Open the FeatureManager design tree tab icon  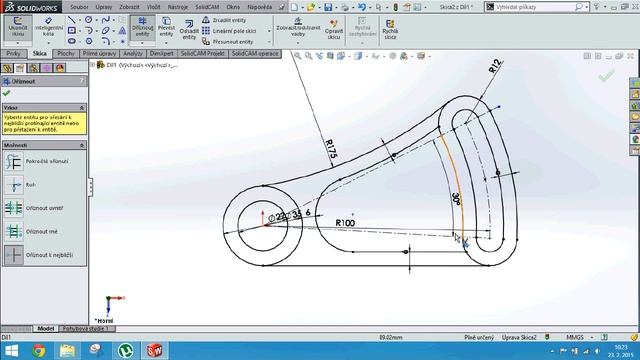[x=7, y=68]
